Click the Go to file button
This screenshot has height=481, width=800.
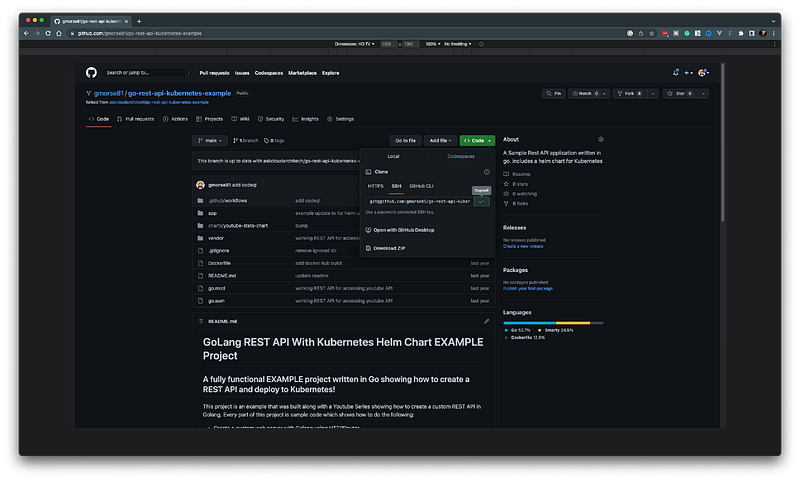(406, 140)
